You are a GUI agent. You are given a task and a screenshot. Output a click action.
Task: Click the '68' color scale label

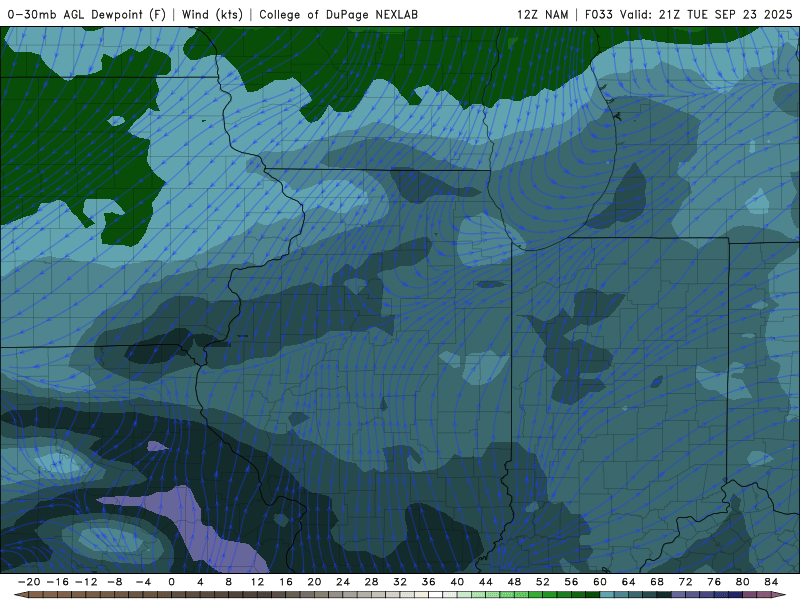(657, 582)
